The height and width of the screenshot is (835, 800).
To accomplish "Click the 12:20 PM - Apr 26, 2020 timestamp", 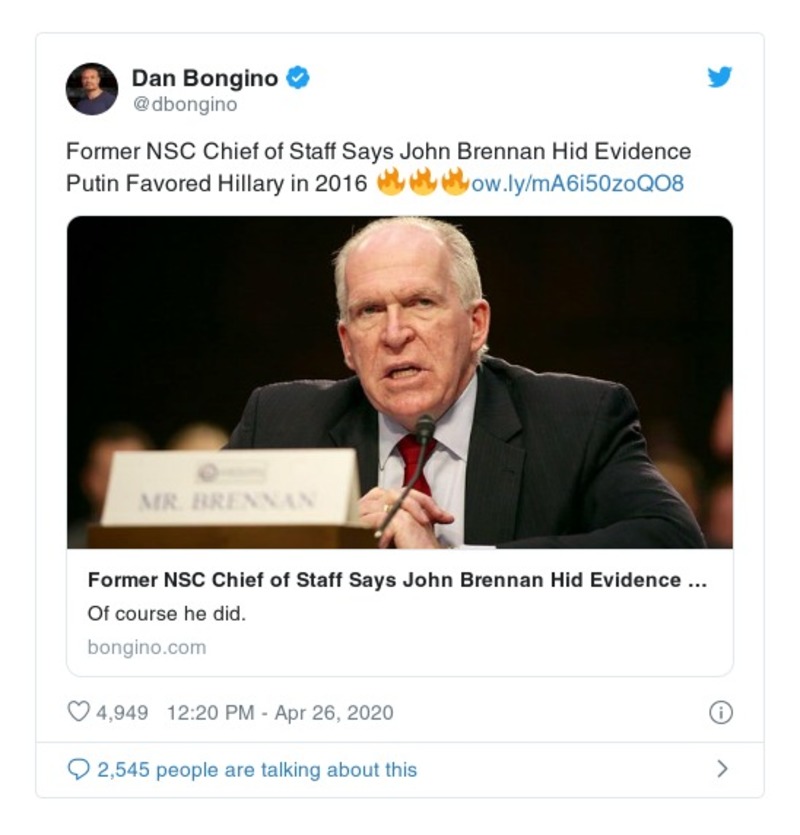I will pos(280,713).
